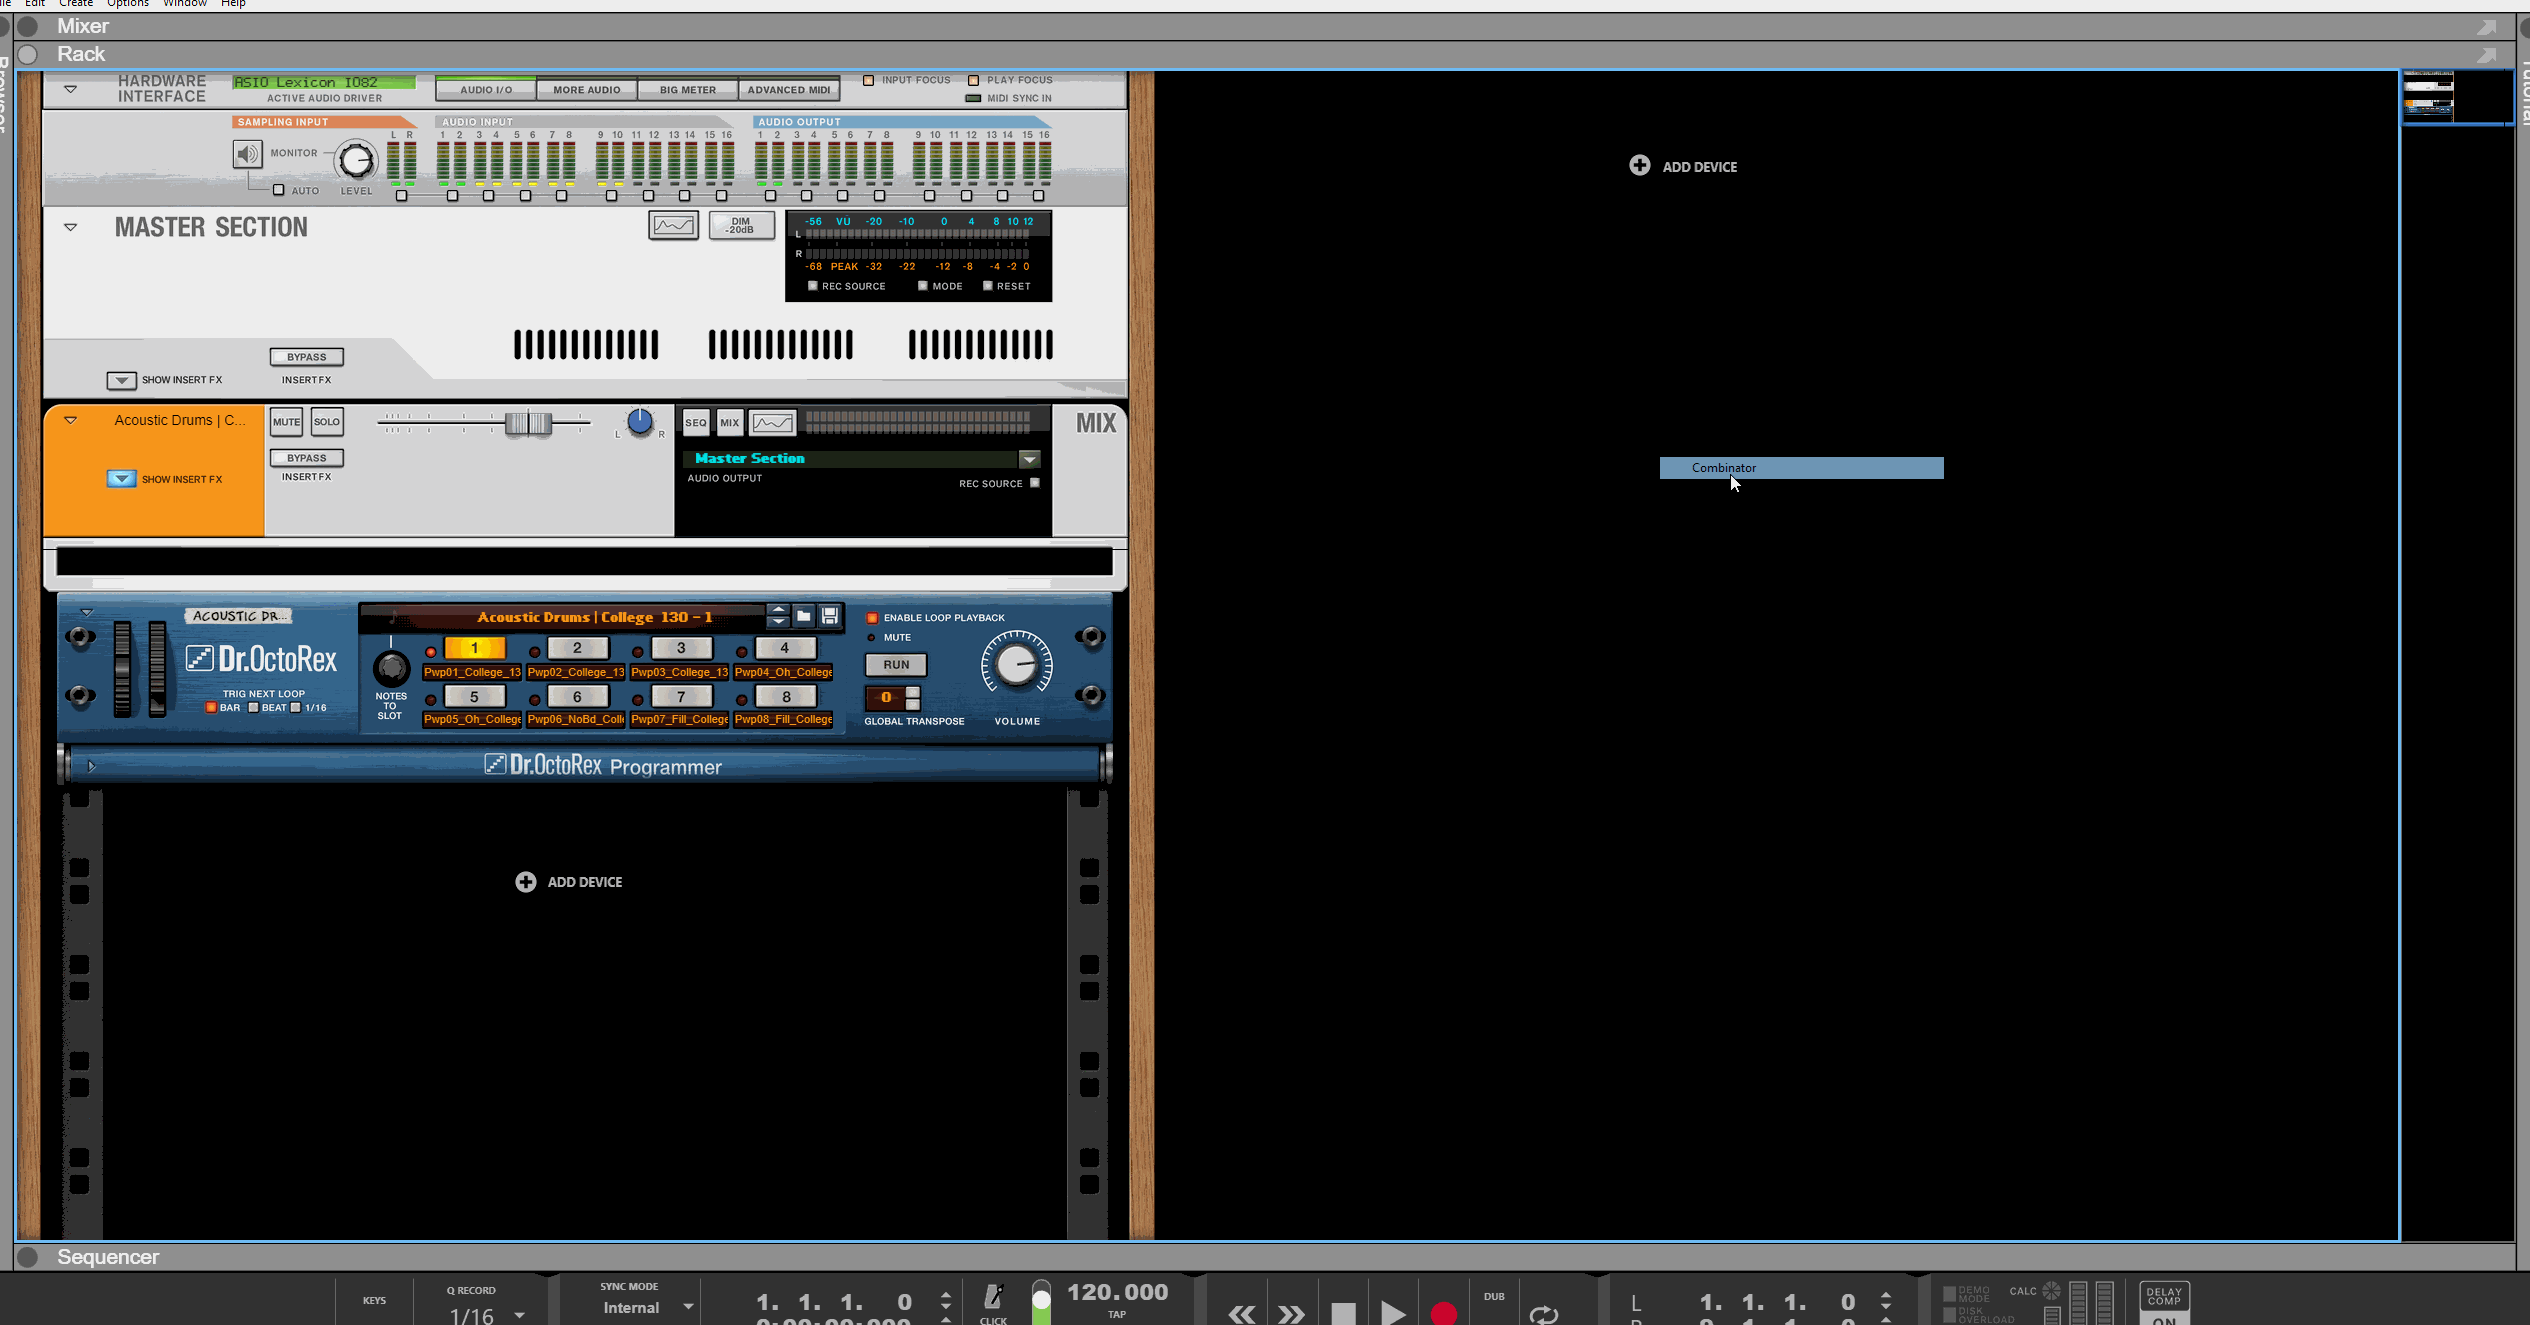Screen dimensions: 2530x1325
Task: Toggle the Mixer section visibility
Action: coord(28,27)
